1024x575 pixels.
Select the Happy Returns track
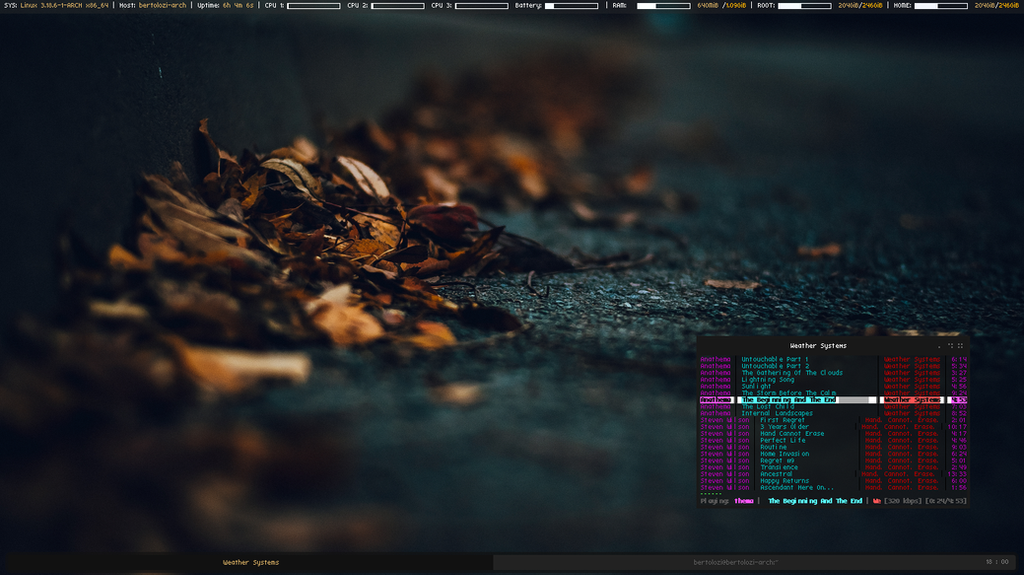click(x=784, y=481)
